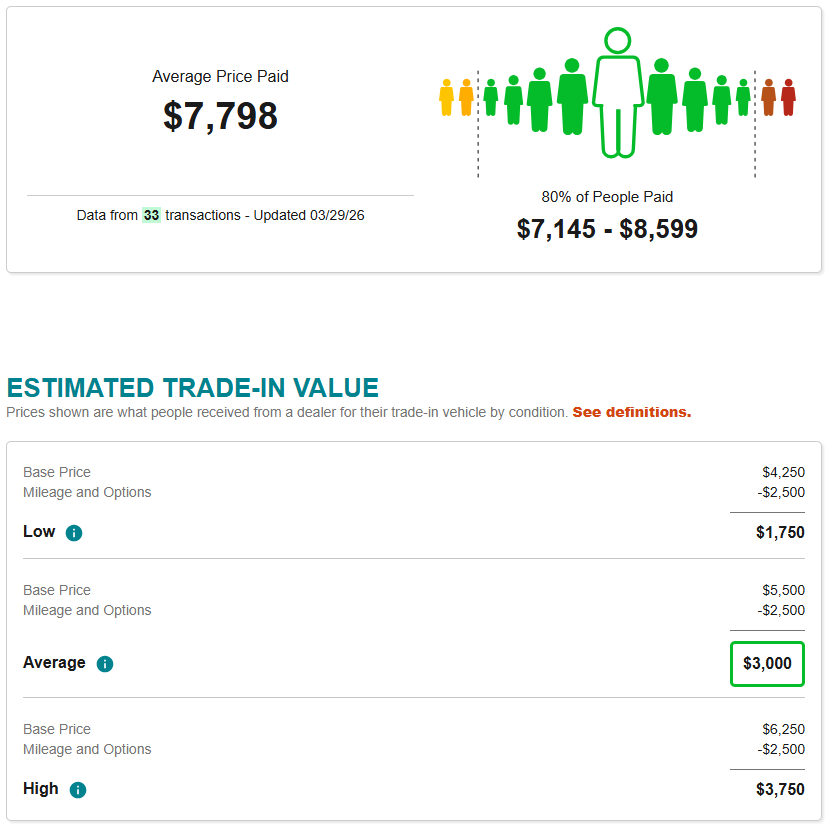Screen dimensions: 828x829
Task: Click the rightmost dark red person icon
Action: pyautogui.click(x=788, y=98)
